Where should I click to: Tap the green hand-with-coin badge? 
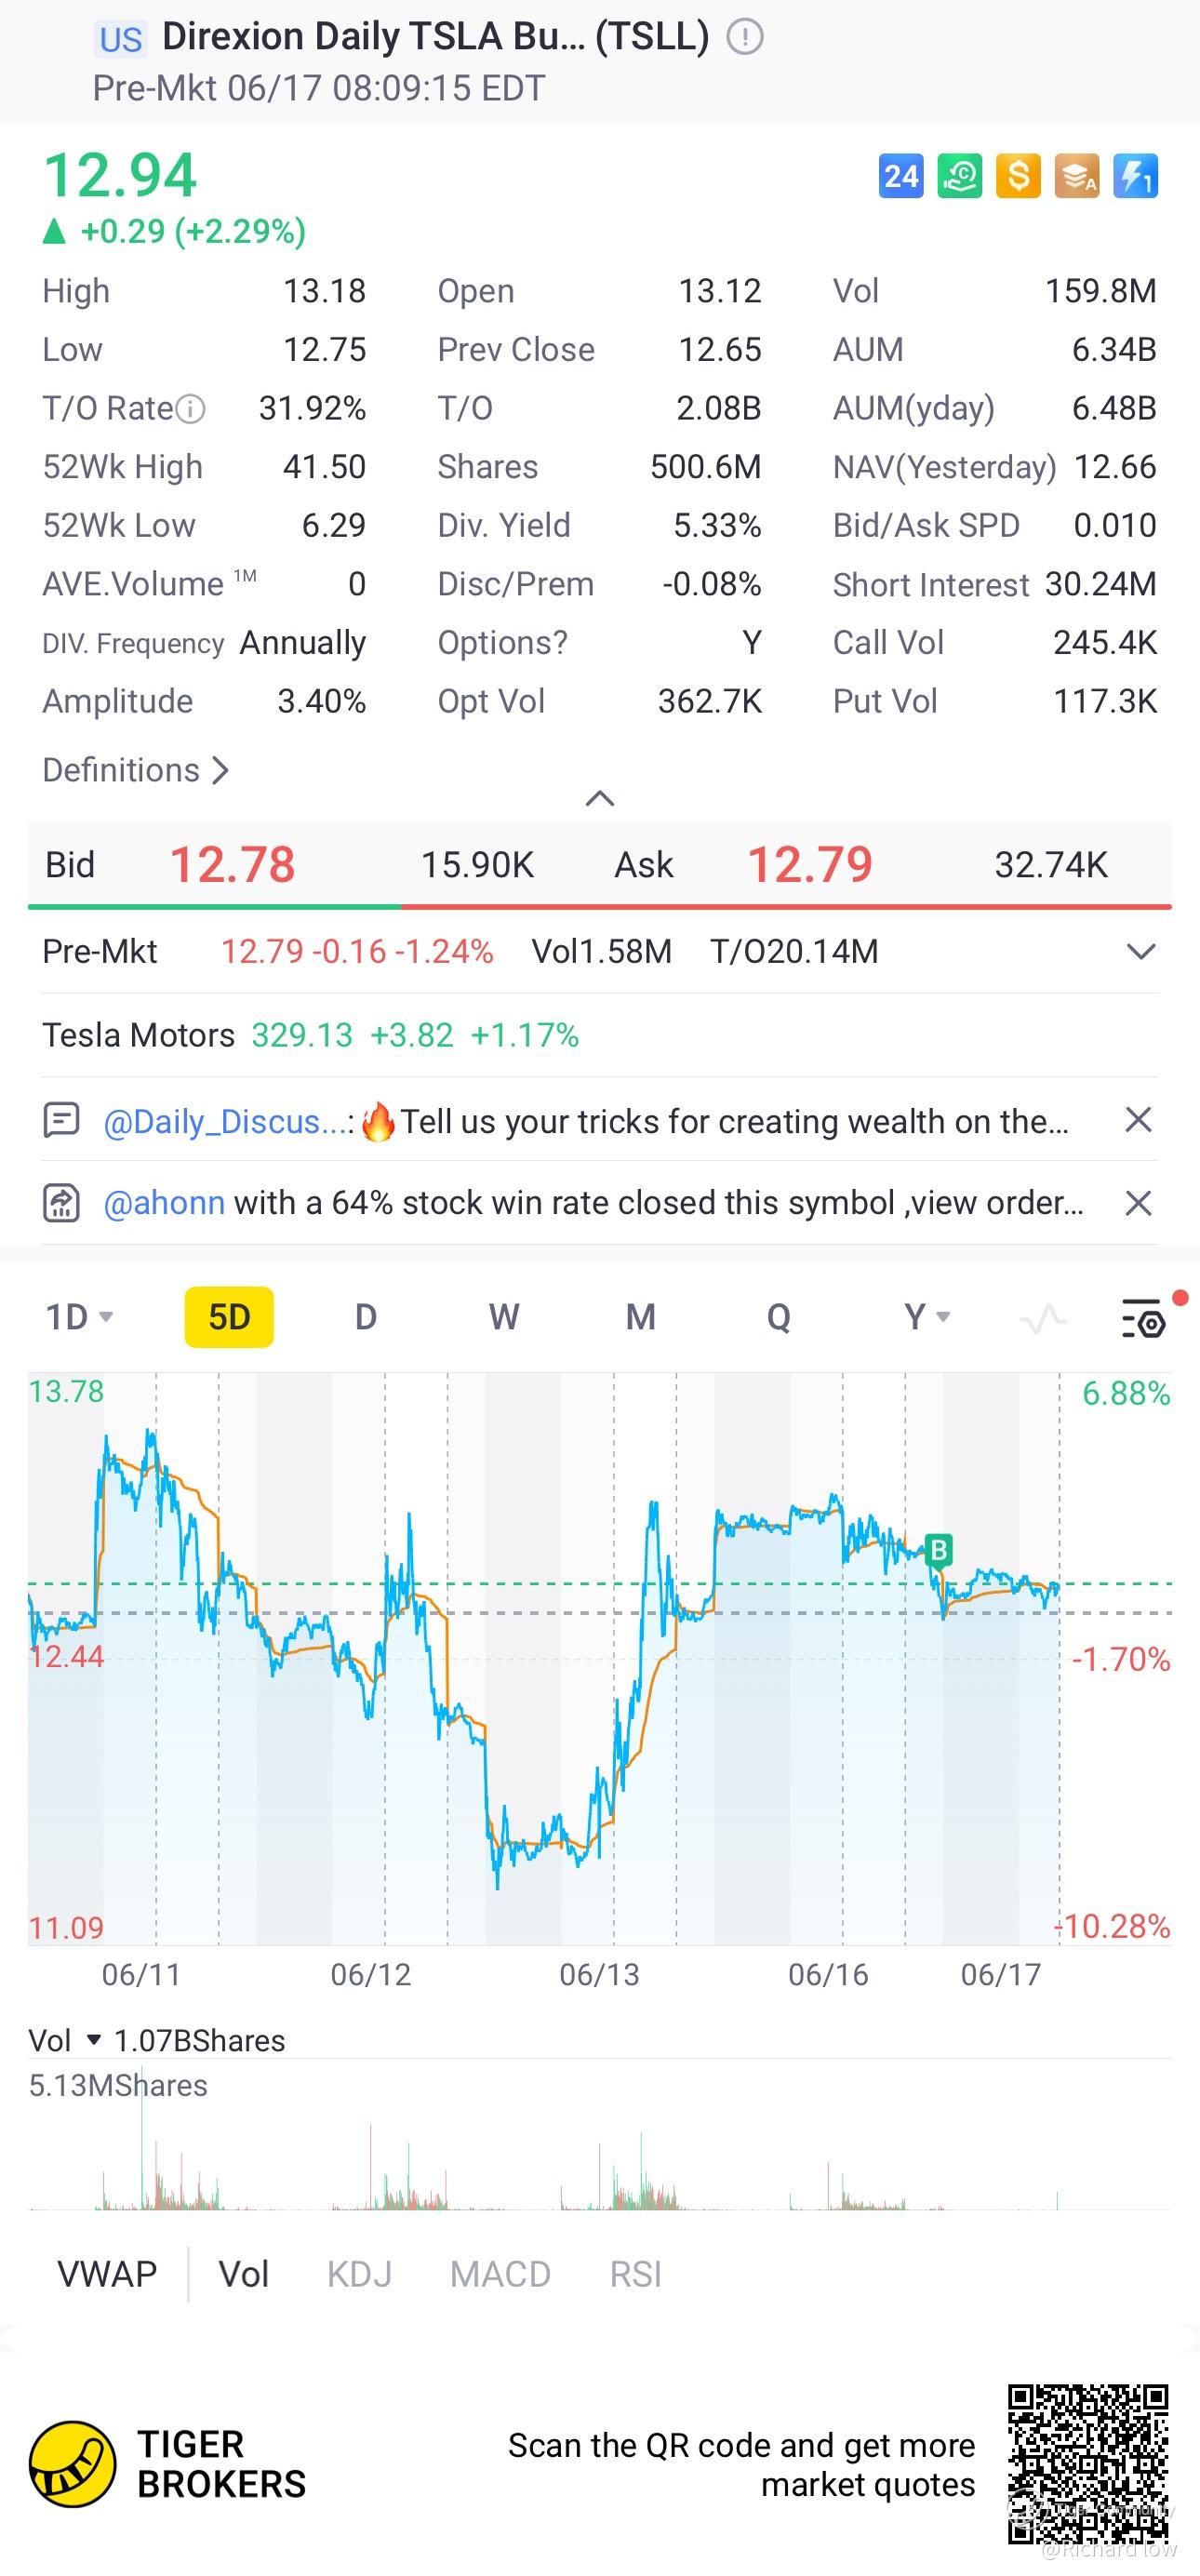(959, 177)
